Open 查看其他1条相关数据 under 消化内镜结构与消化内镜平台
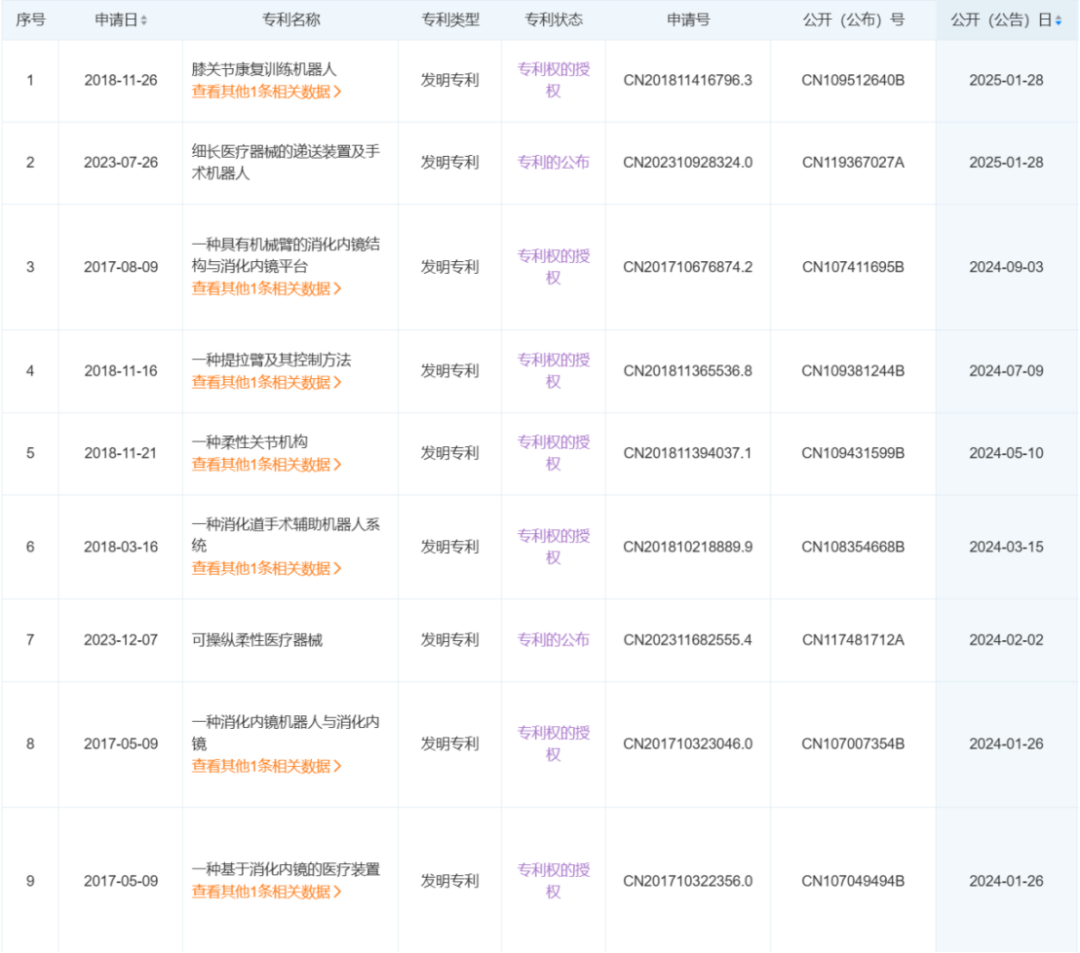Image resolution: width=1080 pixels, height=953 pixels. point(267,289)
